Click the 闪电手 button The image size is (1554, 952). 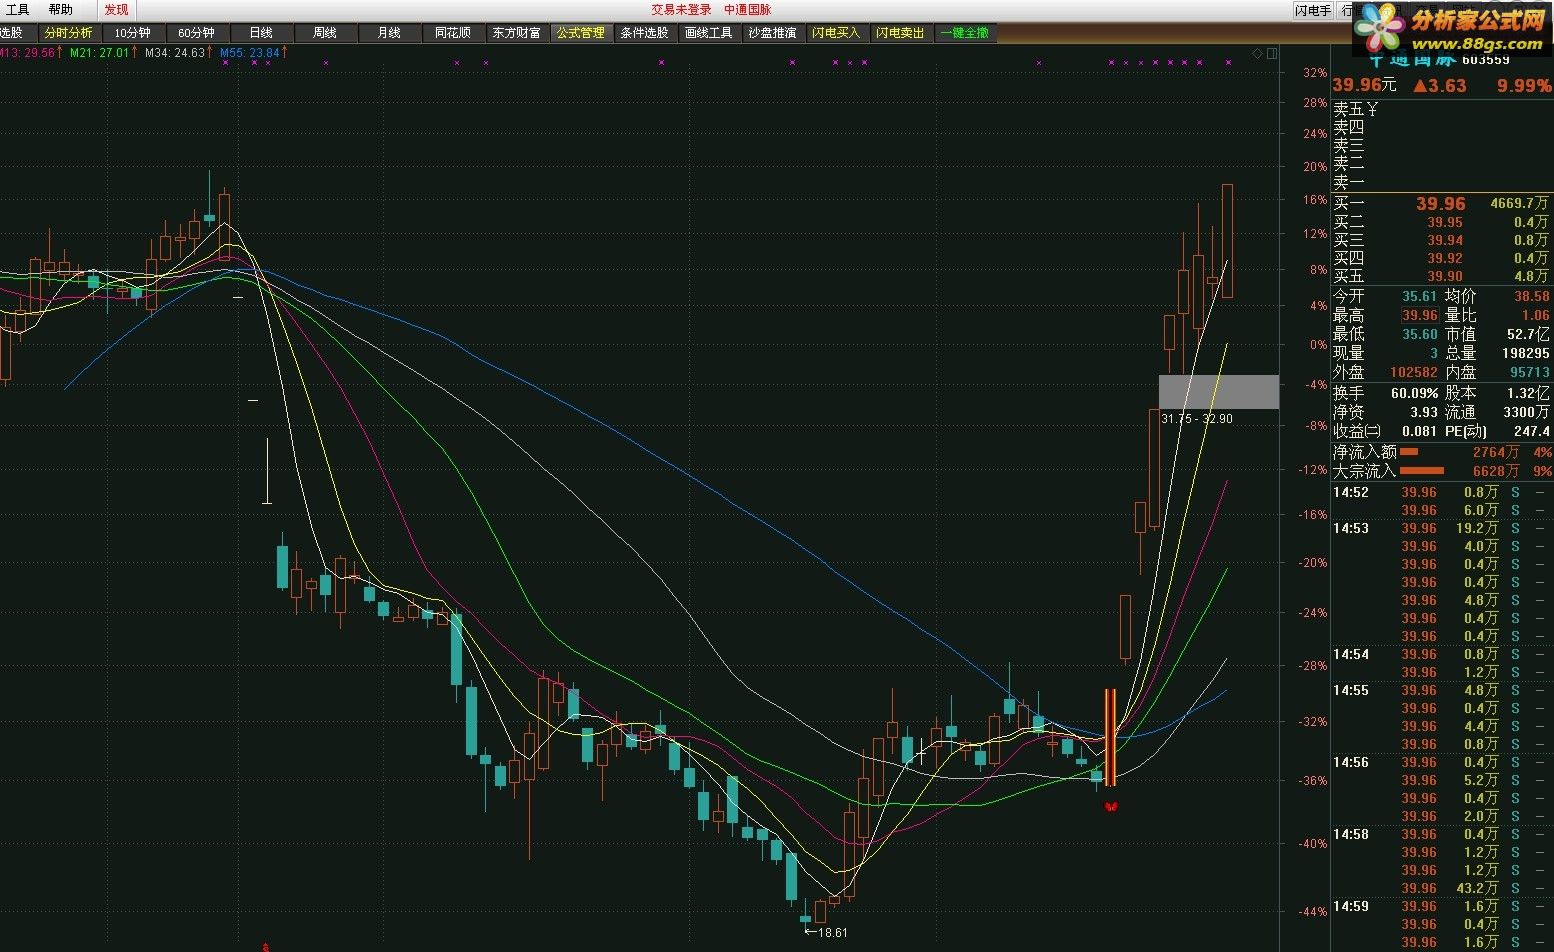1313,10
